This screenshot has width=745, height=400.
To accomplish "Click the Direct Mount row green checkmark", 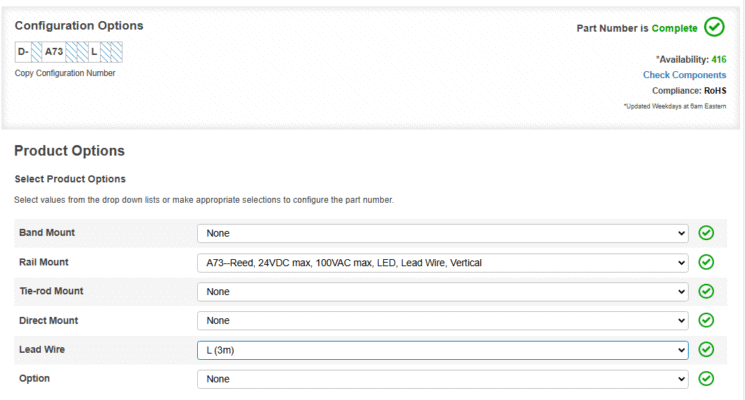I will click(x=706, y=321).
